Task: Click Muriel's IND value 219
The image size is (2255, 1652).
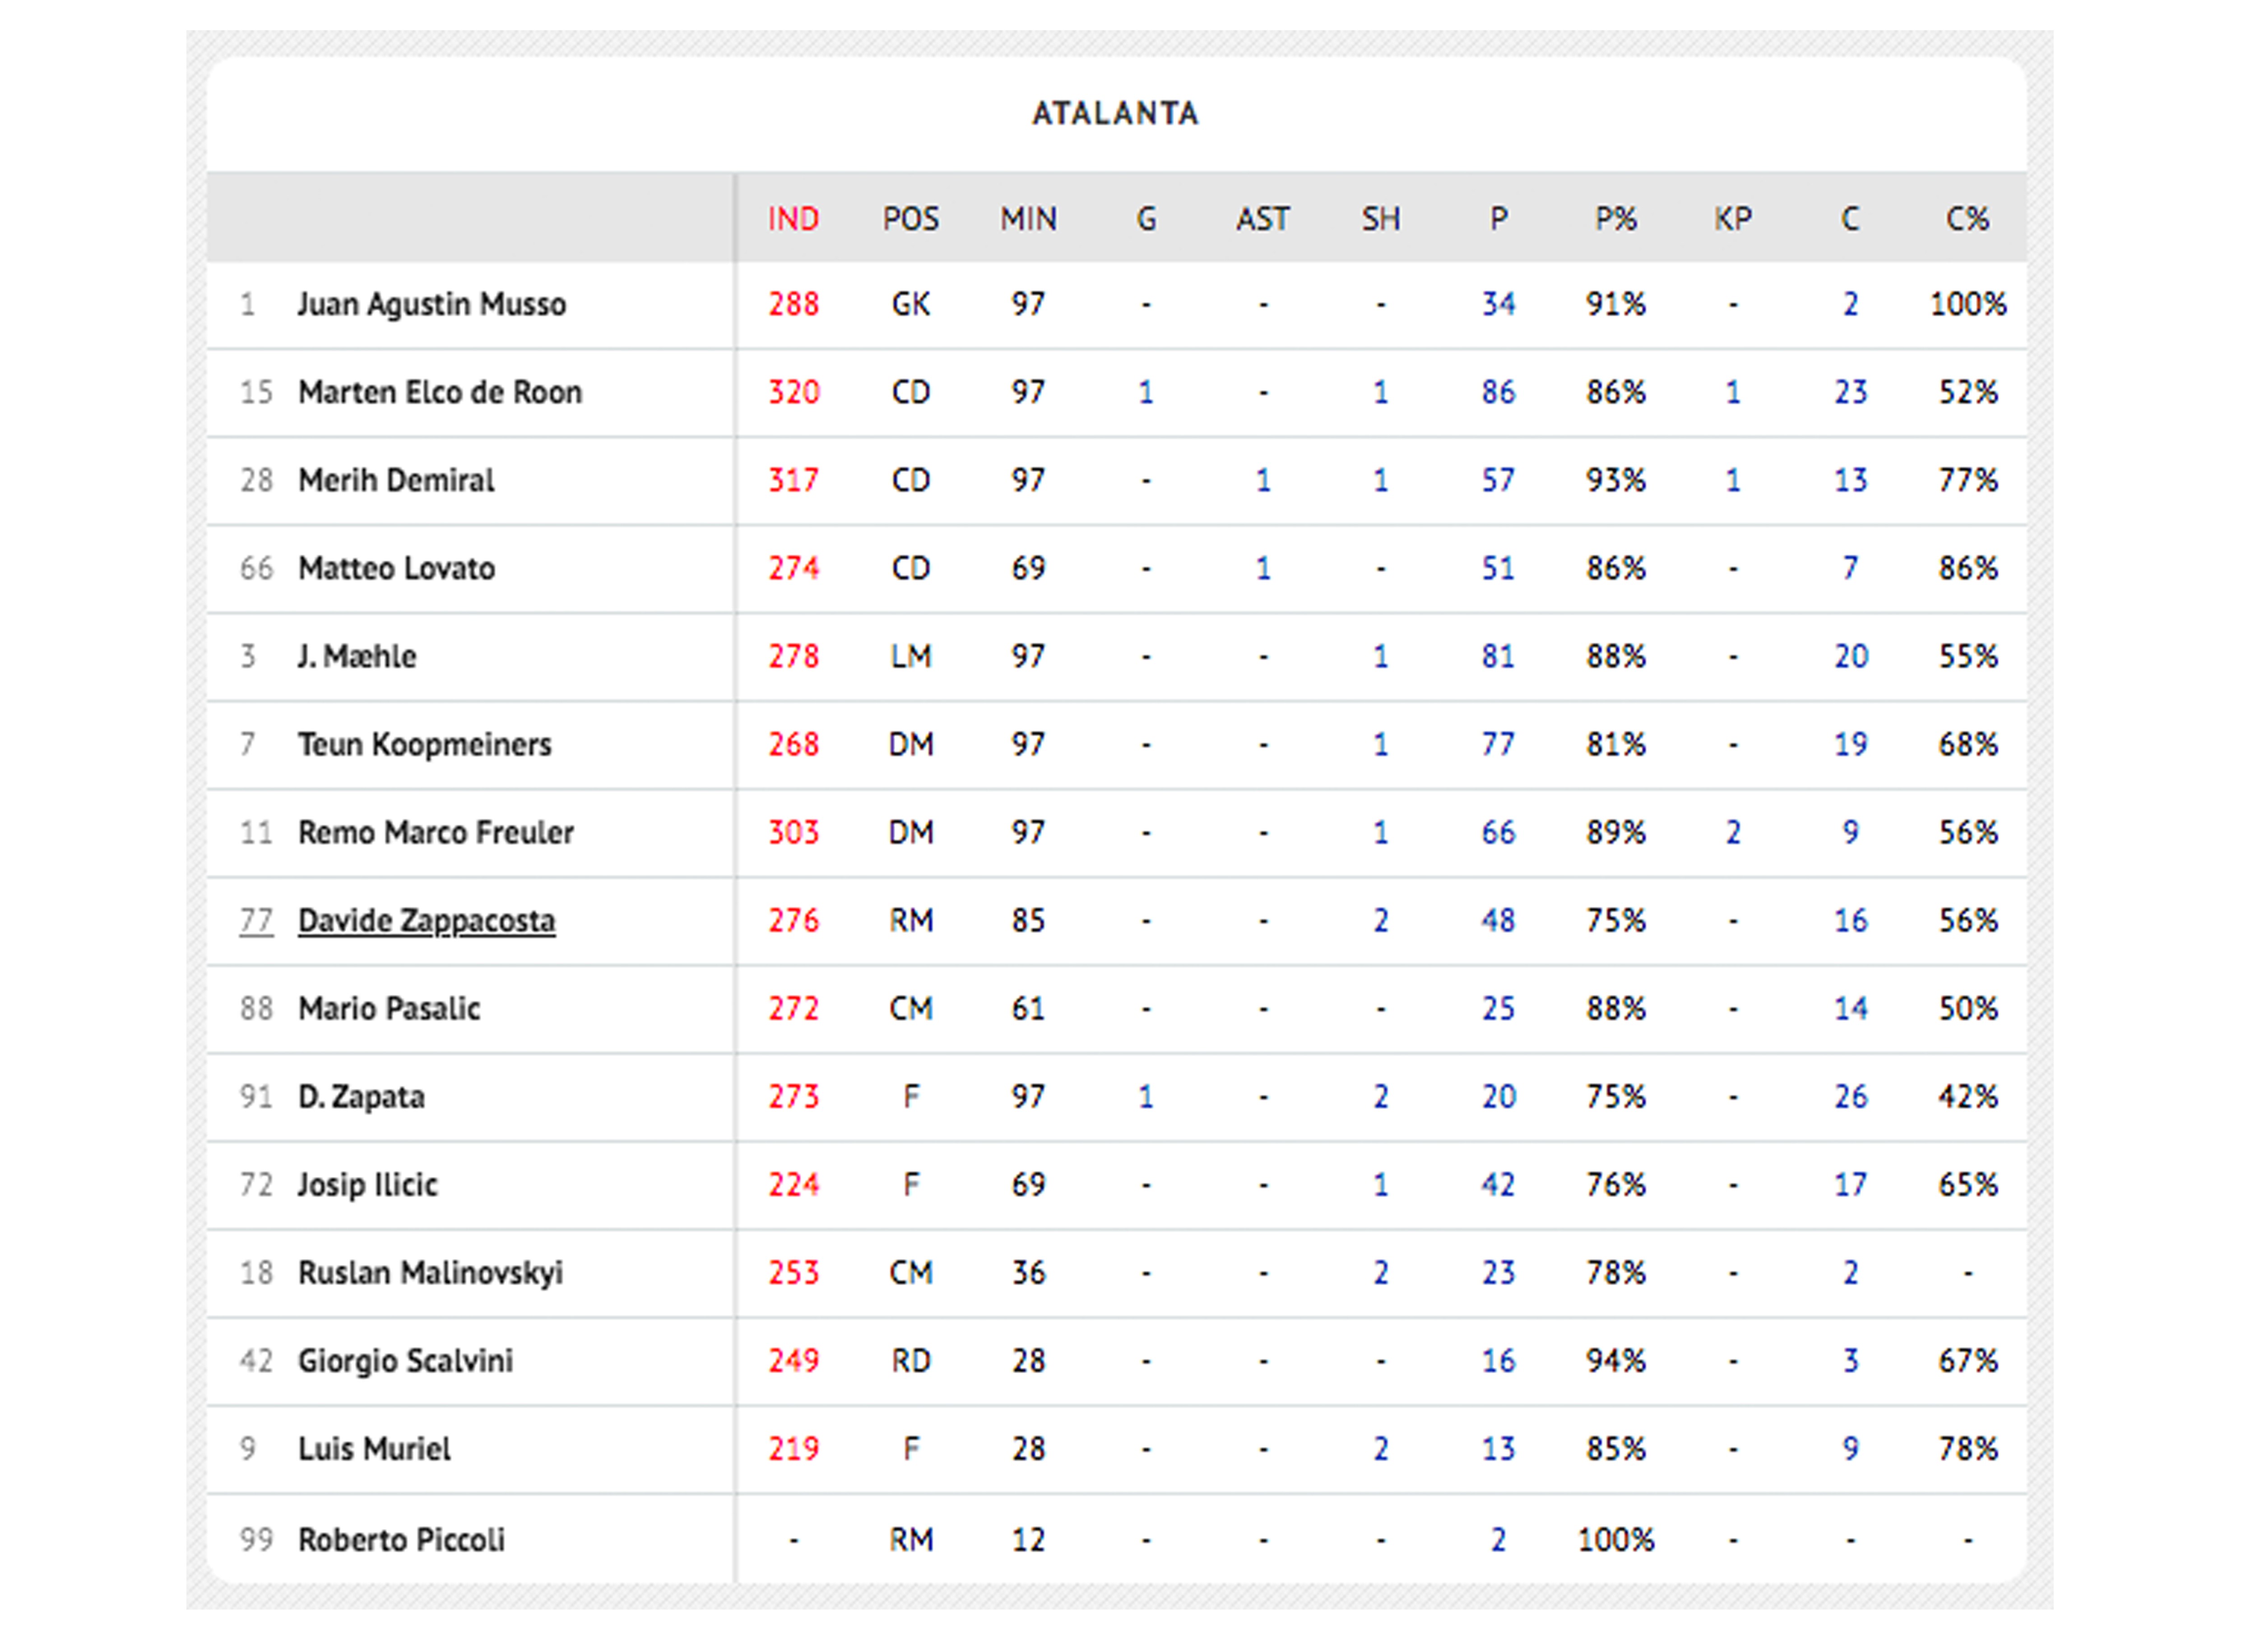Action: 793,1449
